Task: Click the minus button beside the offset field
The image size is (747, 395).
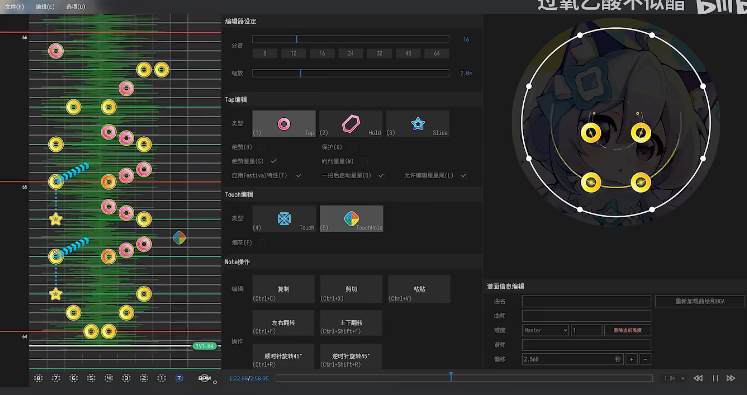Action: 646,359
